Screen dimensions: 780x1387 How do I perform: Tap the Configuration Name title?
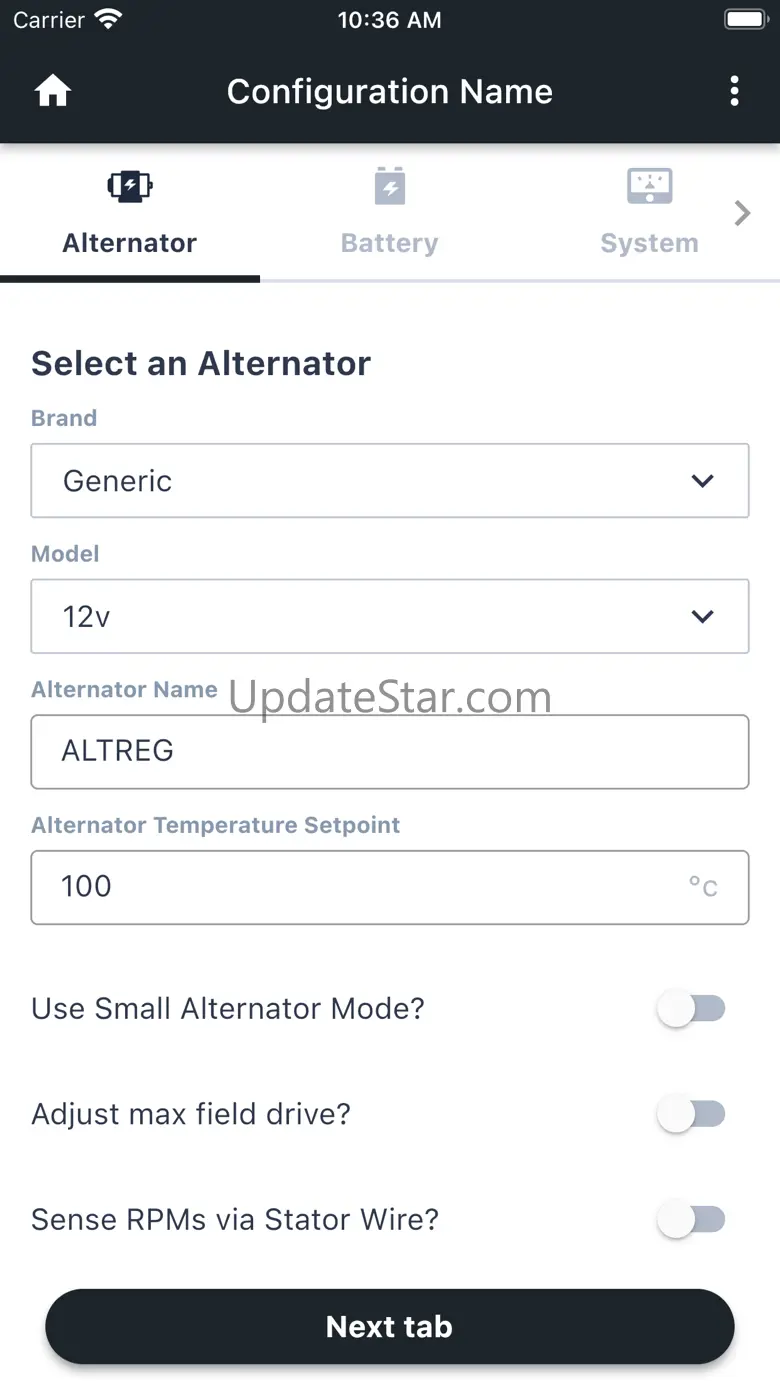(390, 92)
